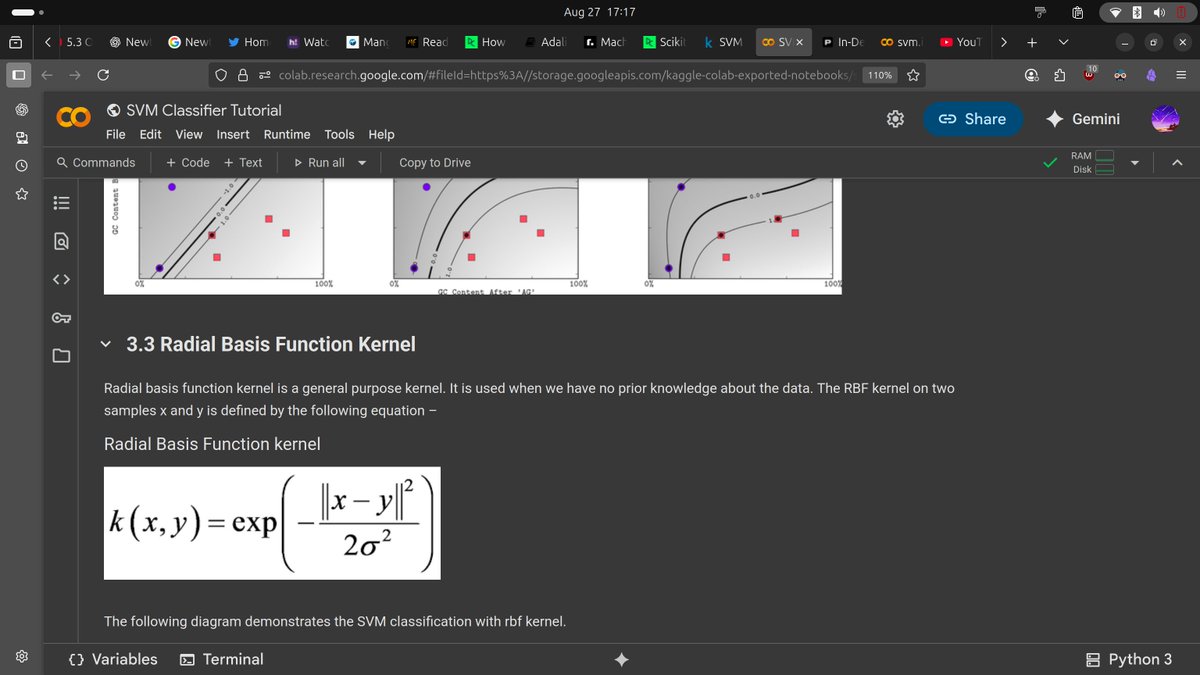1200x675 pixels.
Task: Open browser sidebar bookmarks star icon
Action: tap(20, 192)
